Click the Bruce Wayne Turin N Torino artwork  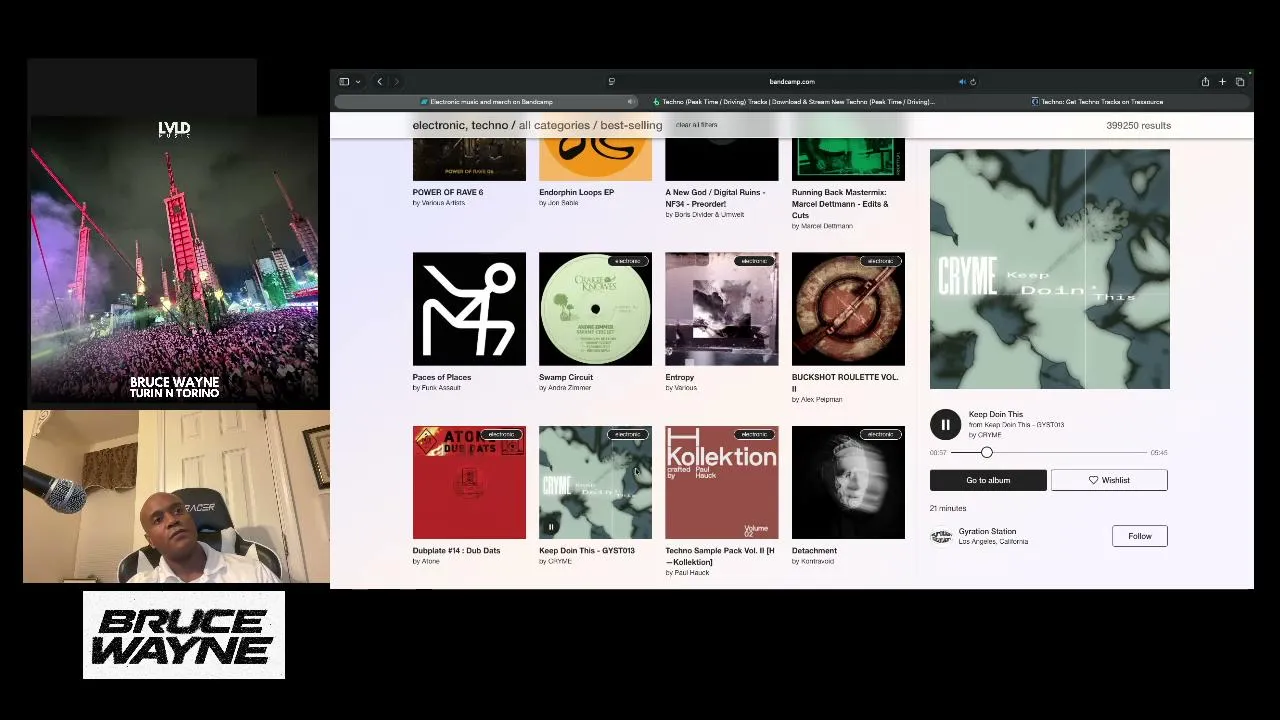click(174, 260)
